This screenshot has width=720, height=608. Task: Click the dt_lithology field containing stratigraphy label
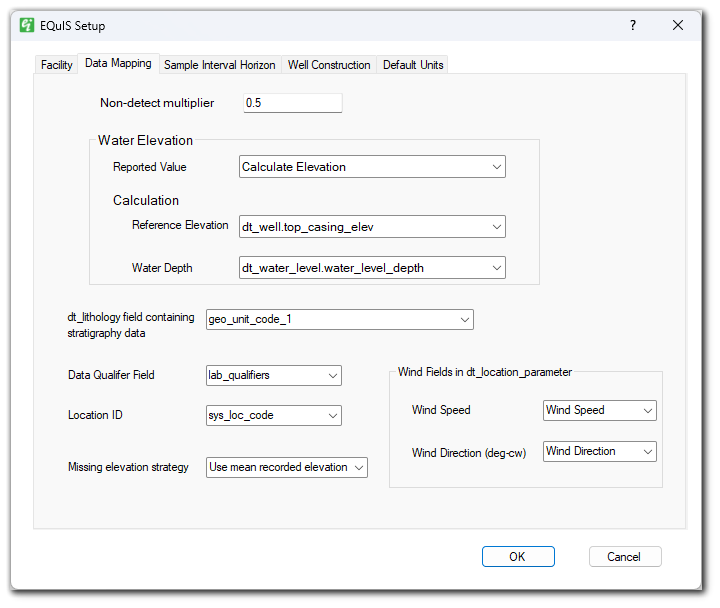coord(131,325)
